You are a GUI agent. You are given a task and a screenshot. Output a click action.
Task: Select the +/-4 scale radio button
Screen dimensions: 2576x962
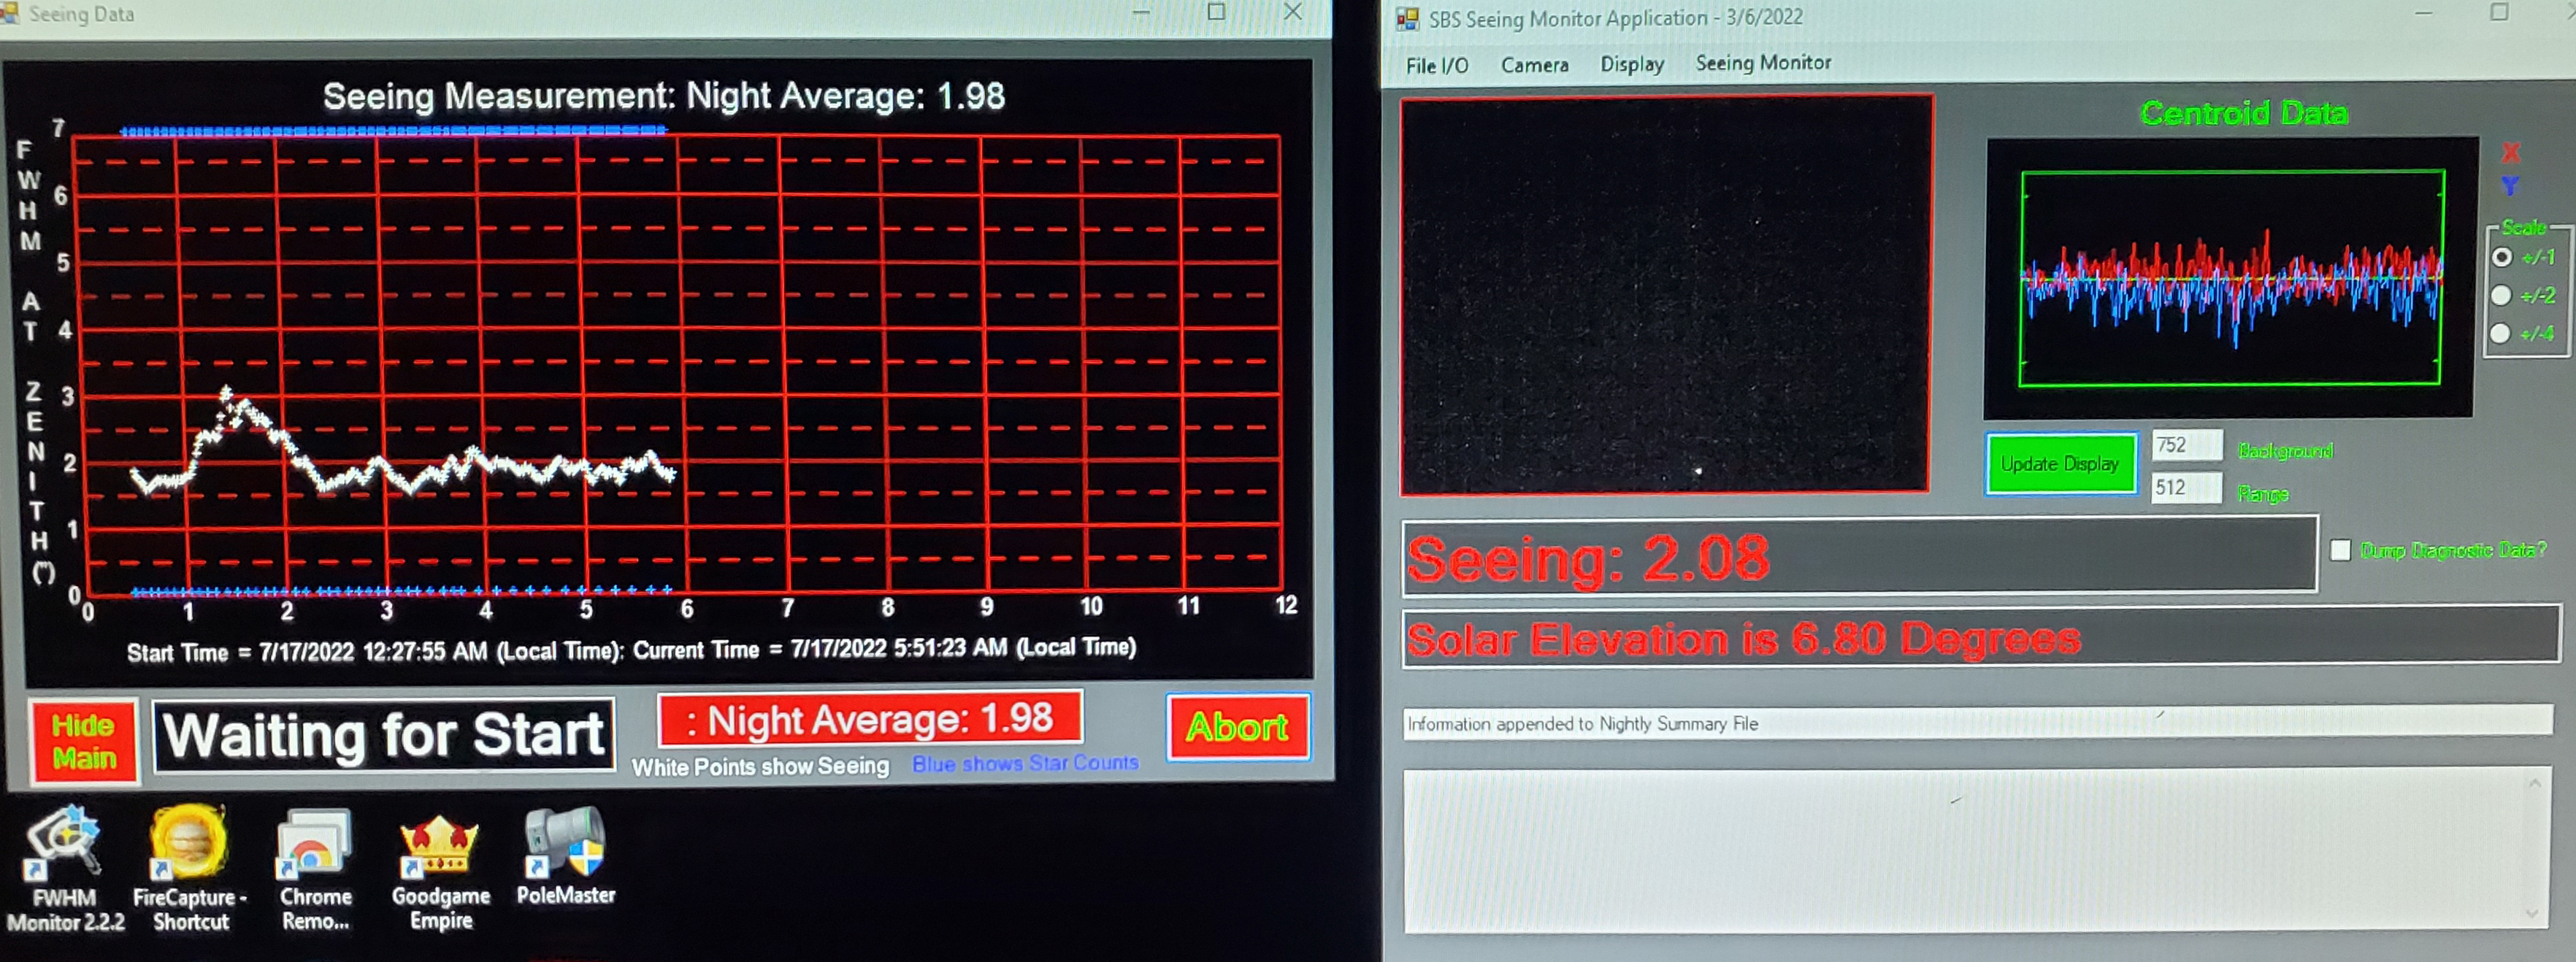click(2501, 334)
